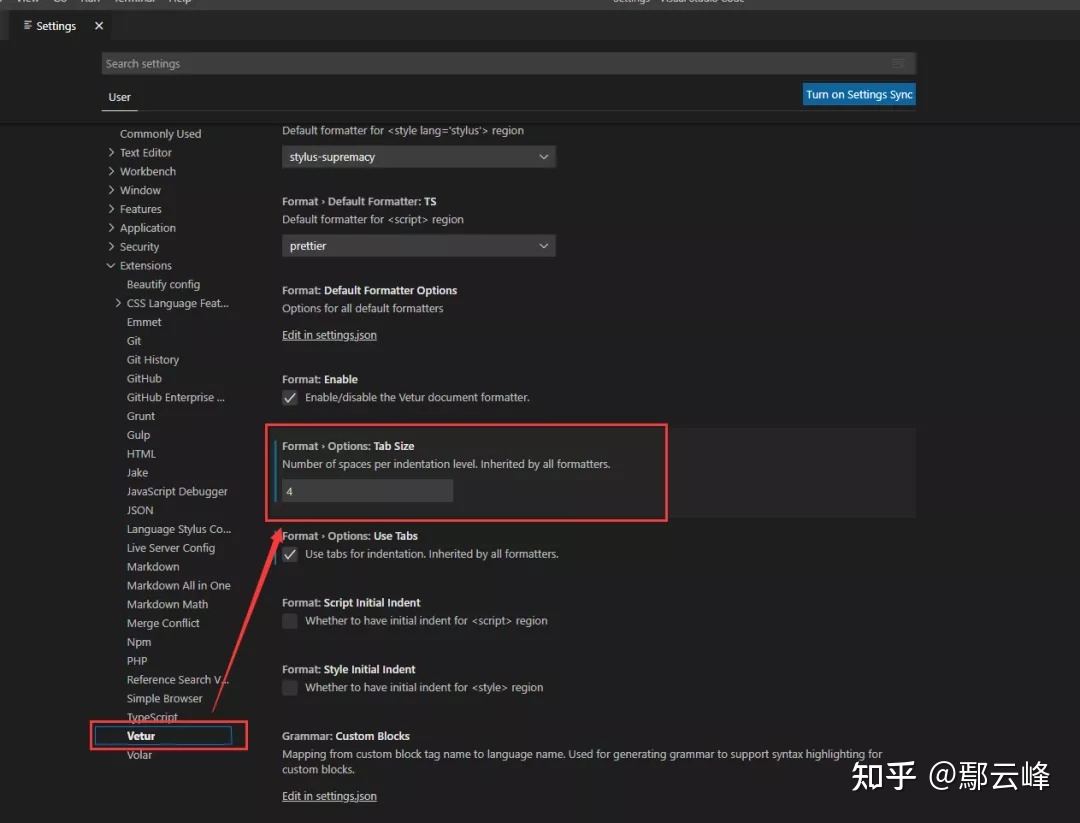This screenshot has height=823, width=1080.
Task: Select Grunt in the extensions list
Action: pyautogui.click(x=141, y=416)
